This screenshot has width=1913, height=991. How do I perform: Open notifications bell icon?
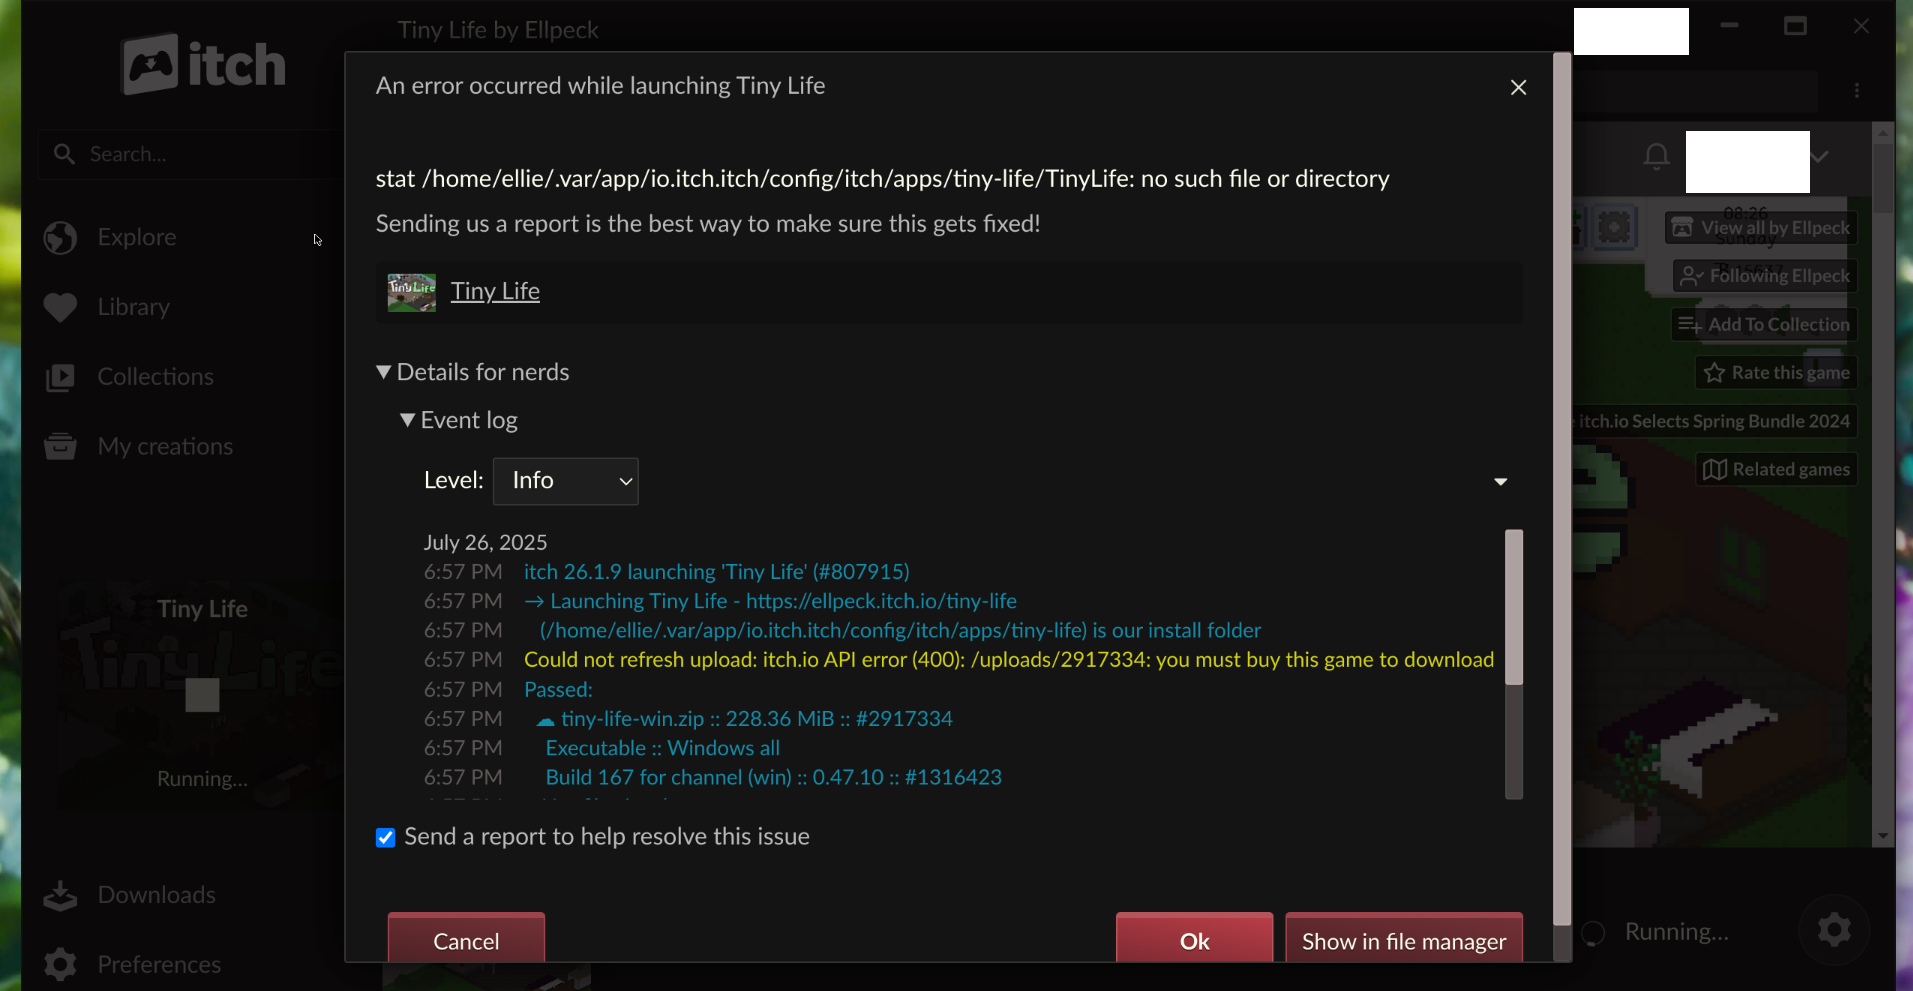tap(1656, 156)
